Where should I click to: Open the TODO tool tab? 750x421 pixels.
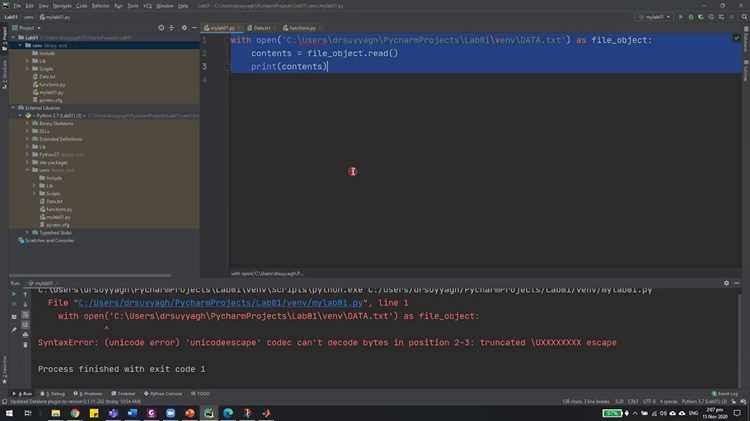[x=200, y=394]
